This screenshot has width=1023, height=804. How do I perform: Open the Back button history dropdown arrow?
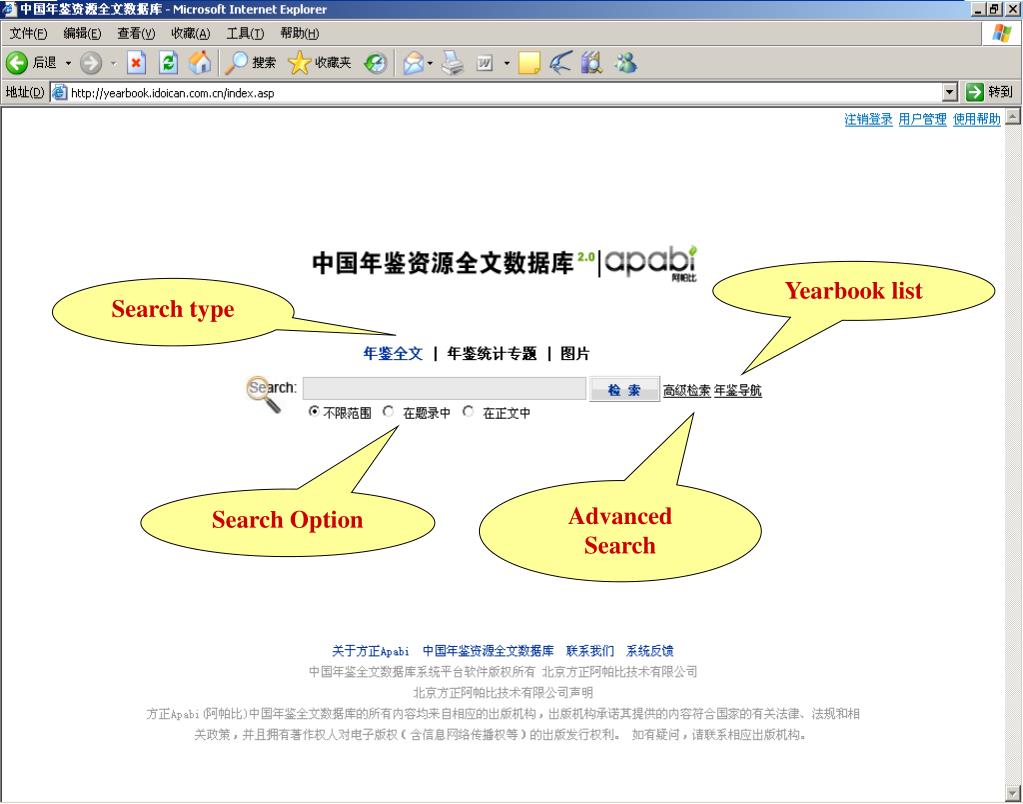point(68,63)
